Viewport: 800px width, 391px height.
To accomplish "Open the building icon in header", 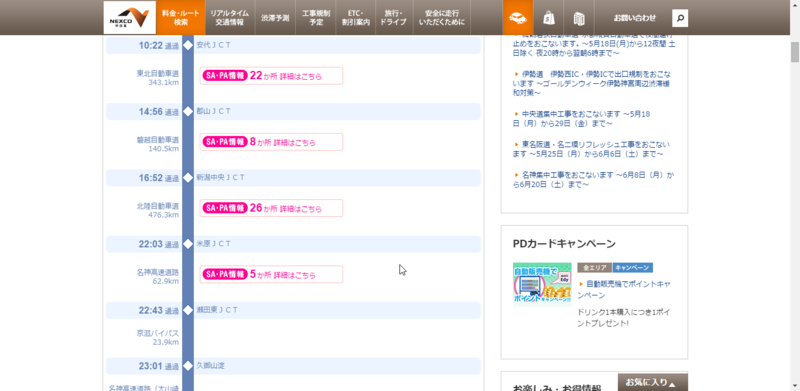I will (x=579, y=18).
